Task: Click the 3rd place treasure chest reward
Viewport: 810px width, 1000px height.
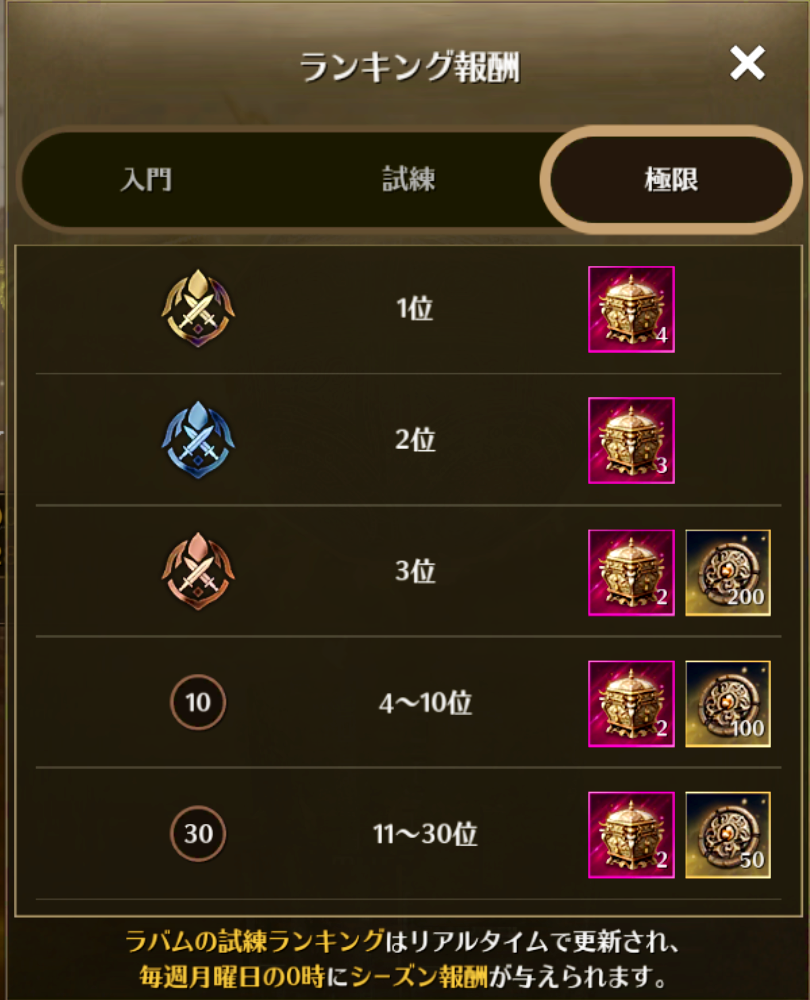Action: (631, 573)
